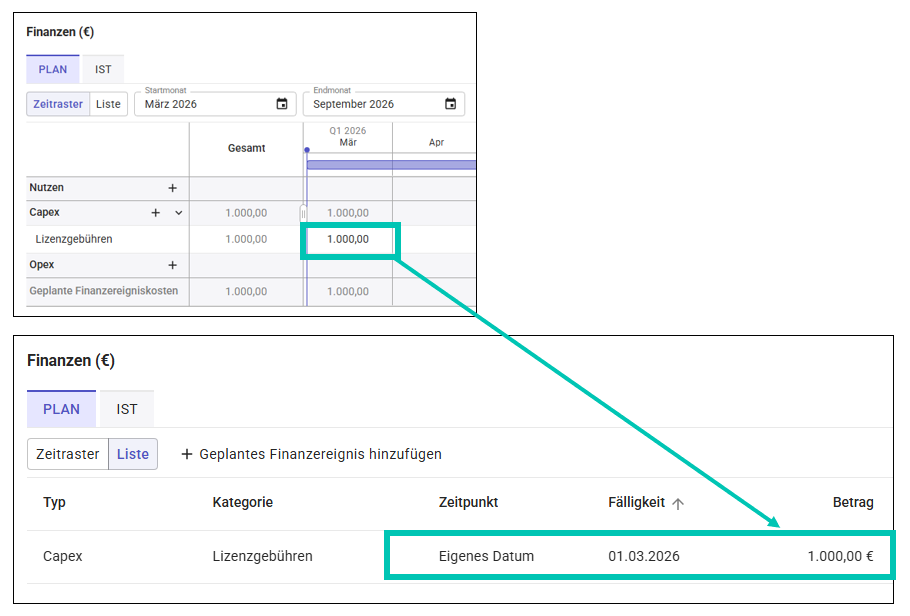Collapse the Capex row using its chevron

pos(179,213)
